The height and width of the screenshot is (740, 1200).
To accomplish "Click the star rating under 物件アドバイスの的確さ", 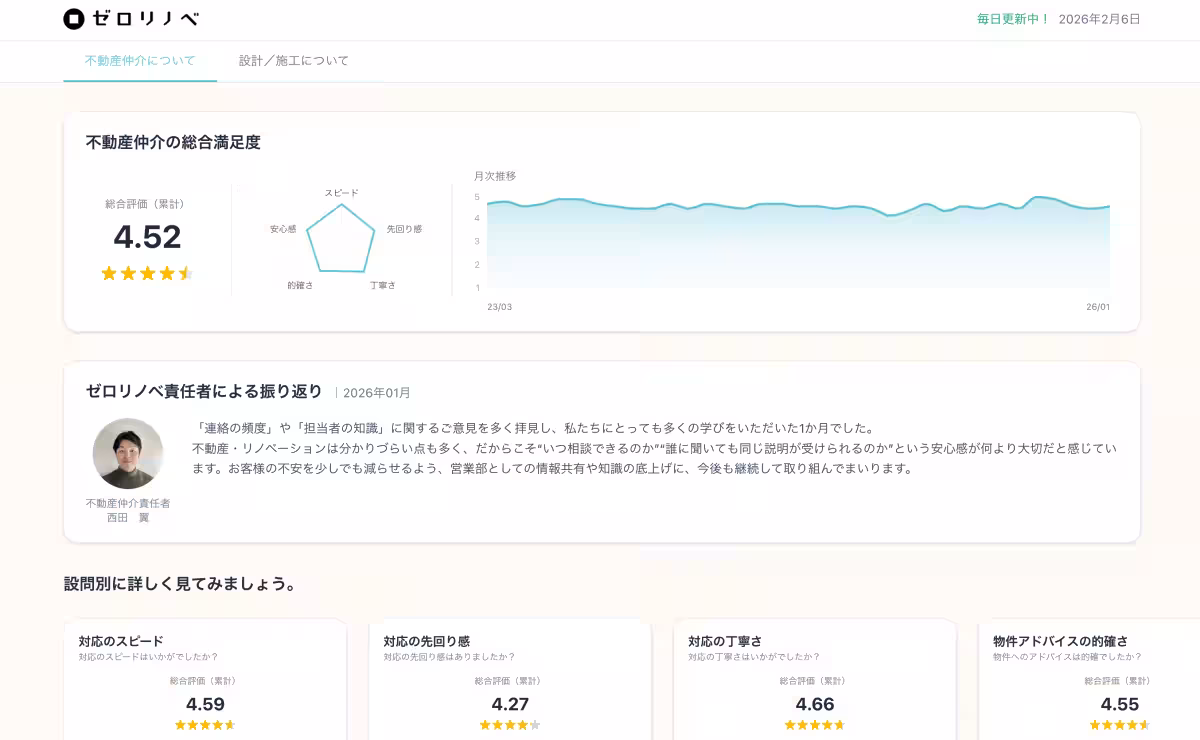I will pyautogui.click(x=1119, y=726).
